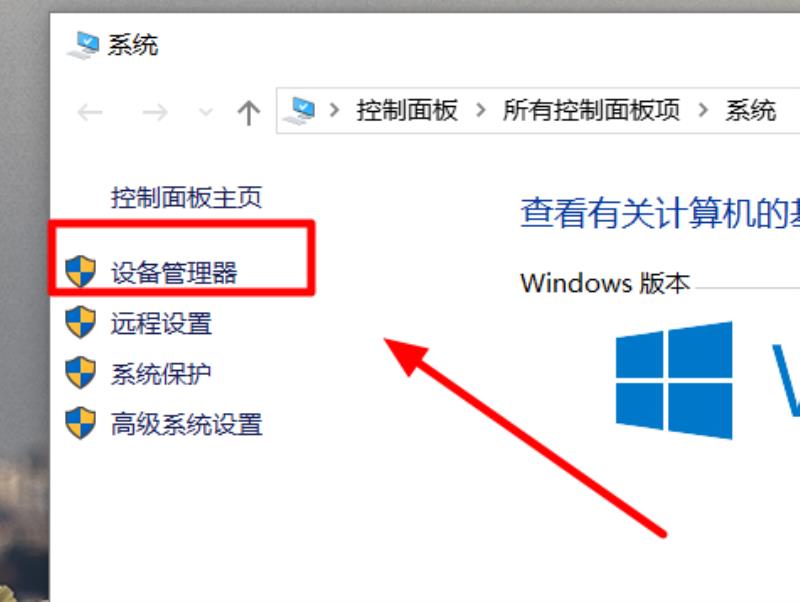Viewport: 800px width, 602px height.
Task: Click the computer icon in the address bar
Action: (299, 111)
